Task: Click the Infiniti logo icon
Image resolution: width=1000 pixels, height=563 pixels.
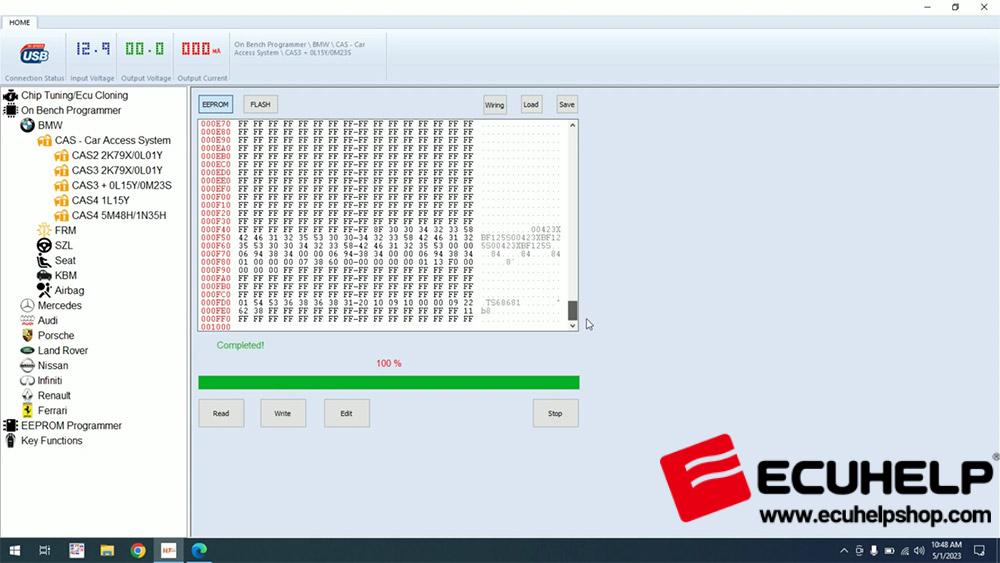Action: click(27, 381)
